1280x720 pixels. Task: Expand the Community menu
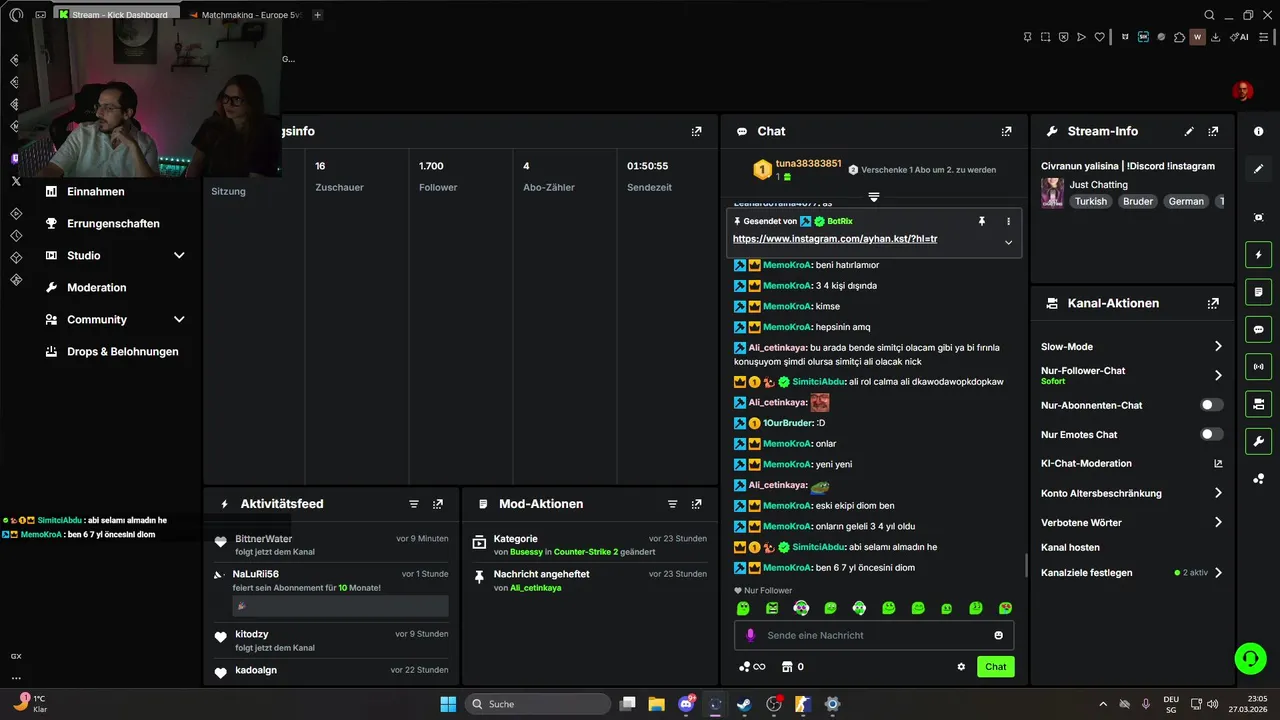pyautogui.click(x=179, y=320)
